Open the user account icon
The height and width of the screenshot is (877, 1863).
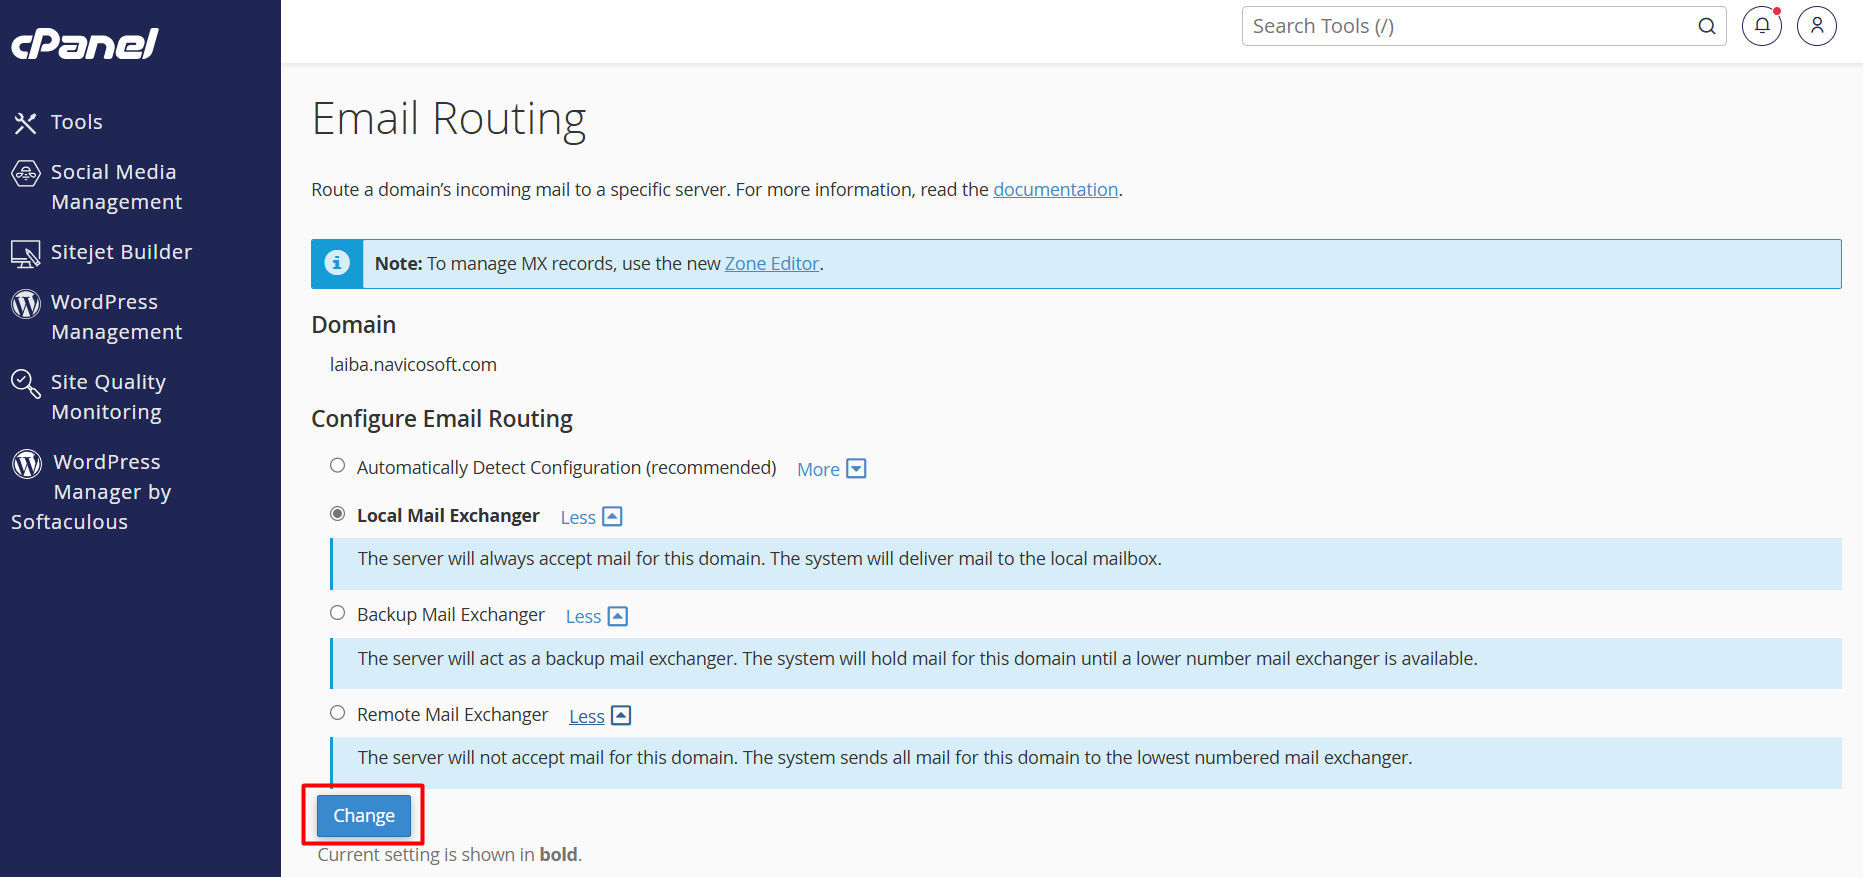point(1816,26)
